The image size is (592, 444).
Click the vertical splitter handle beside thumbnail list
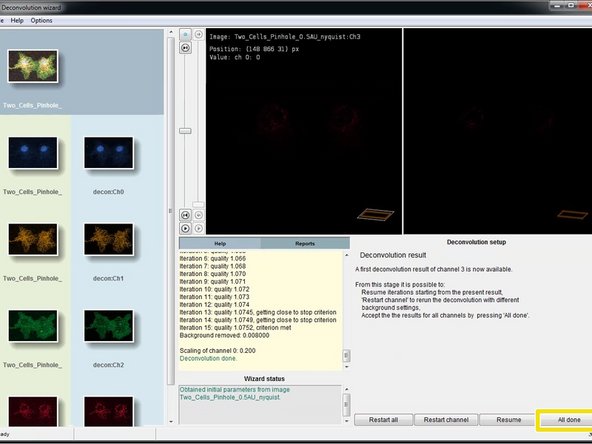point(170,211)
